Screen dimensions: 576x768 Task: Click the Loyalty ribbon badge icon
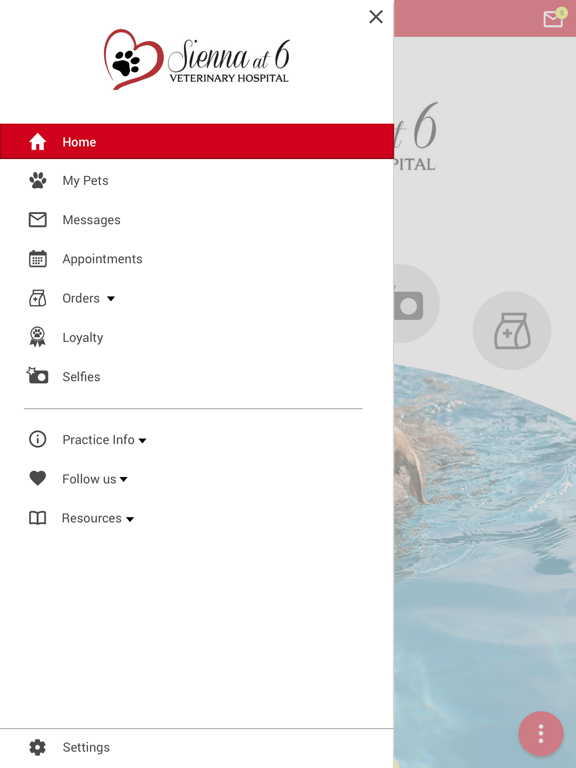tap(38, 337)
